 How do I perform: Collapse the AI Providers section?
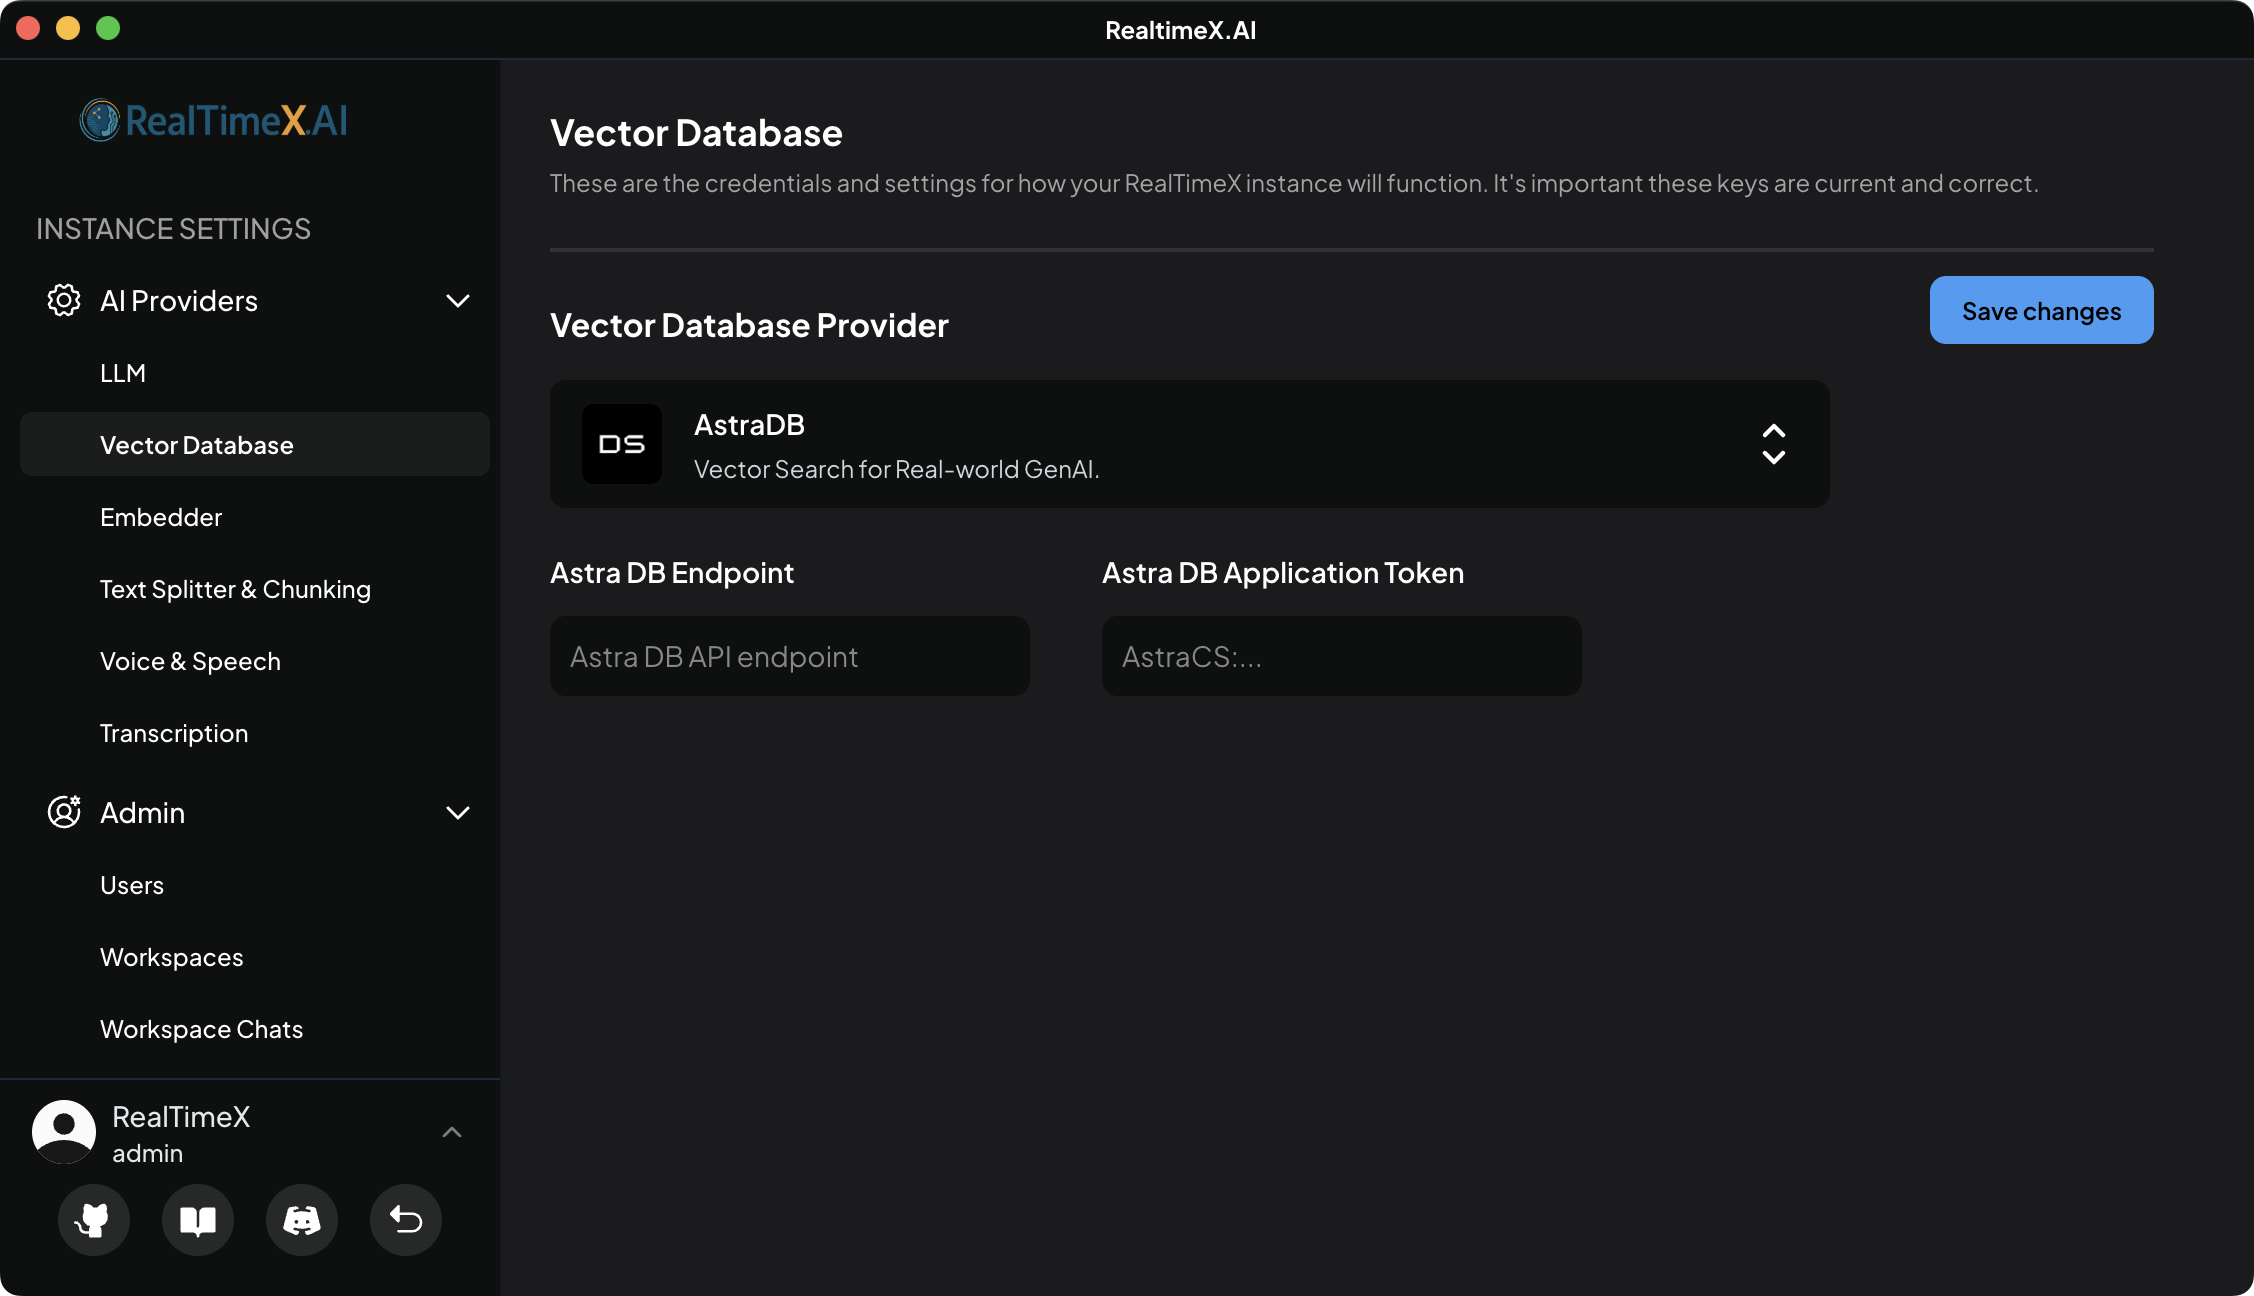point(458,300)
